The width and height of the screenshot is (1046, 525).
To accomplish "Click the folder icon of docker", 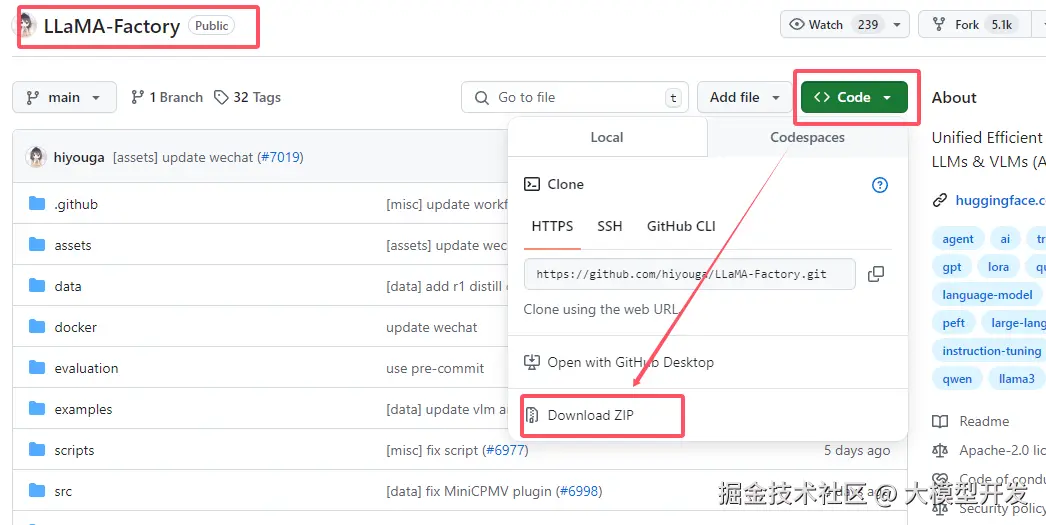I will 37,327.
